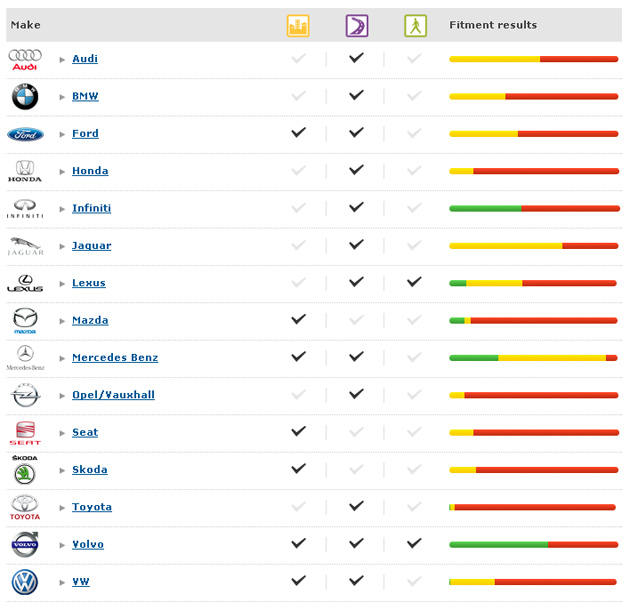
Task: Toggle the Mazda city checkmark
Action: (297, 320)
